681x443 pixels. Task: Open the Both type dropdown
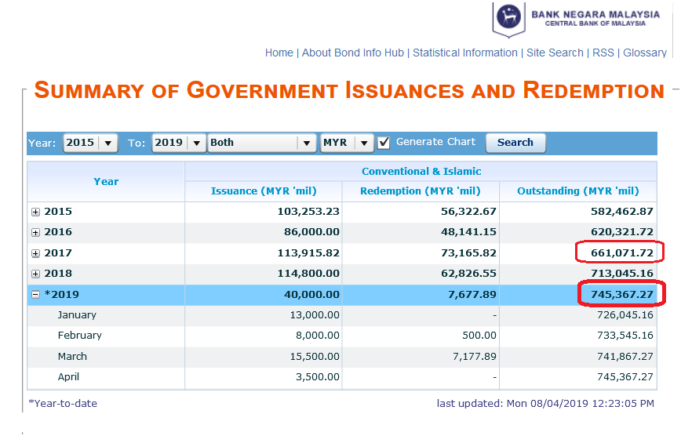(x=261, y=143)
